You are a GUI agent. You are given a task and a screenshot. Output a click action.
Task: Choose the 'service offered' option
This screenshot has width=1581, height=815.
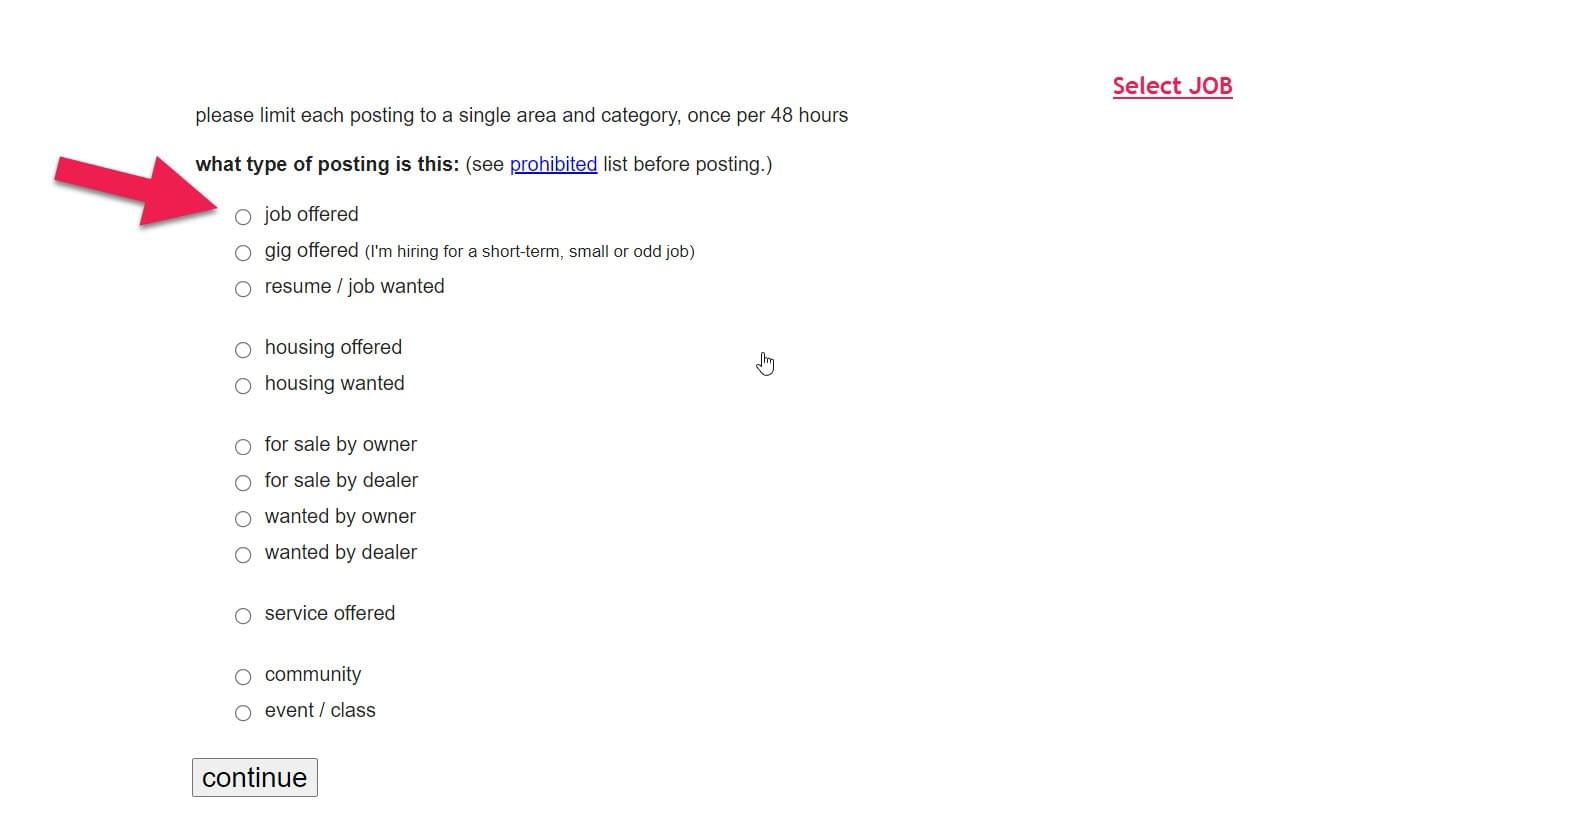243,616
